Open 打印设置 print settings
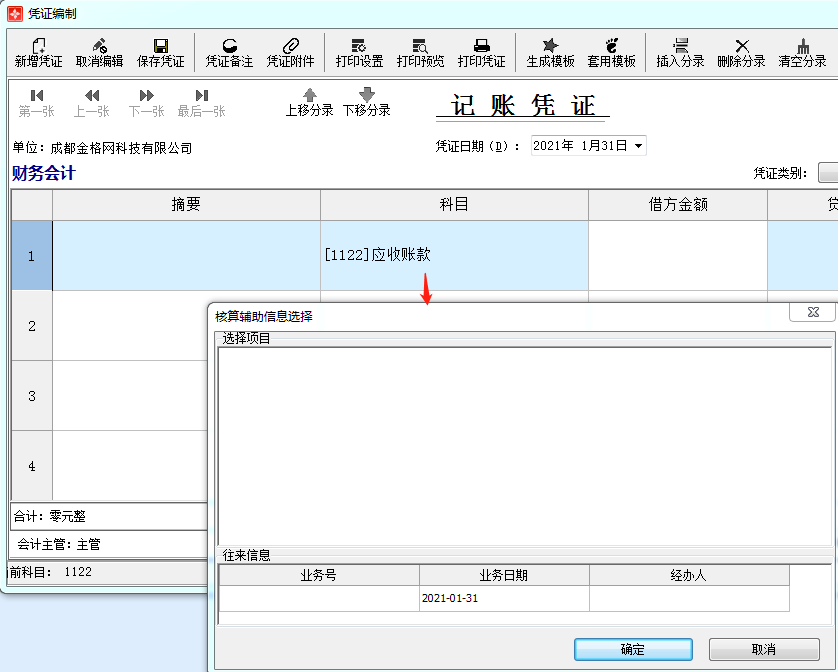Screen dimensions: 838x672 [359, 52]
